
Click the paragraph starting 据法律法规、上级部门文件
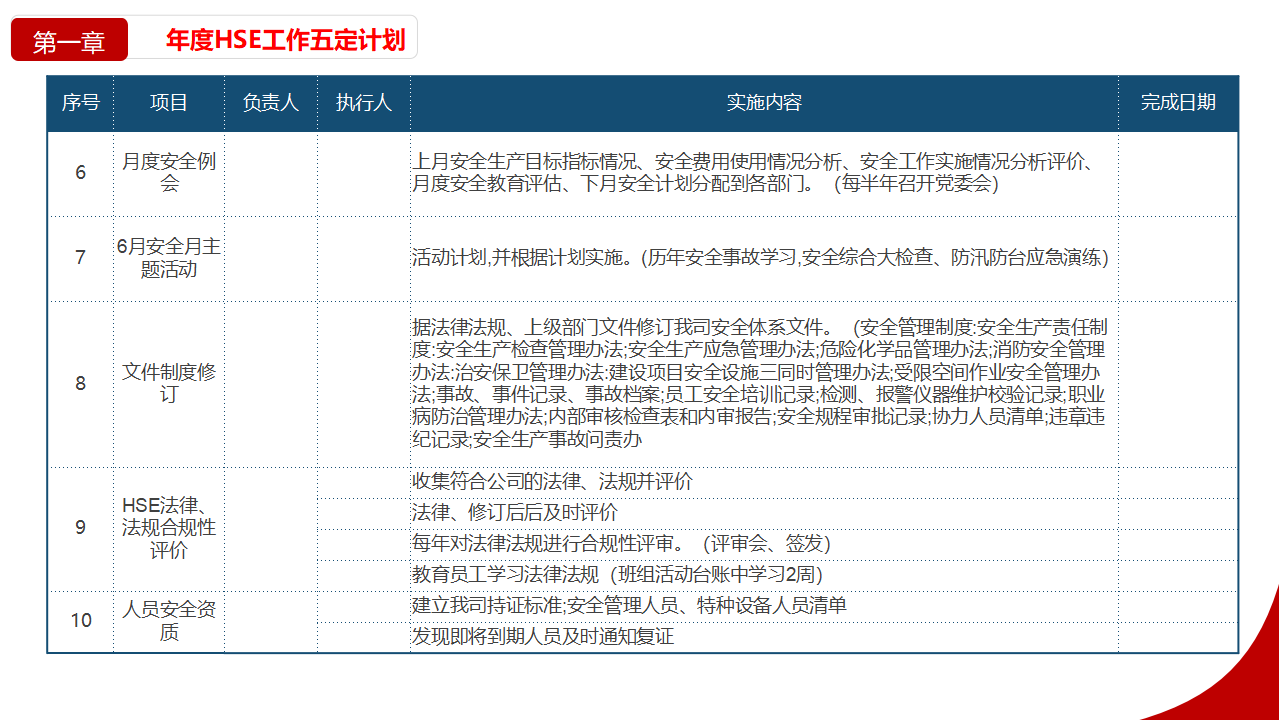click(x=760, y=384)
